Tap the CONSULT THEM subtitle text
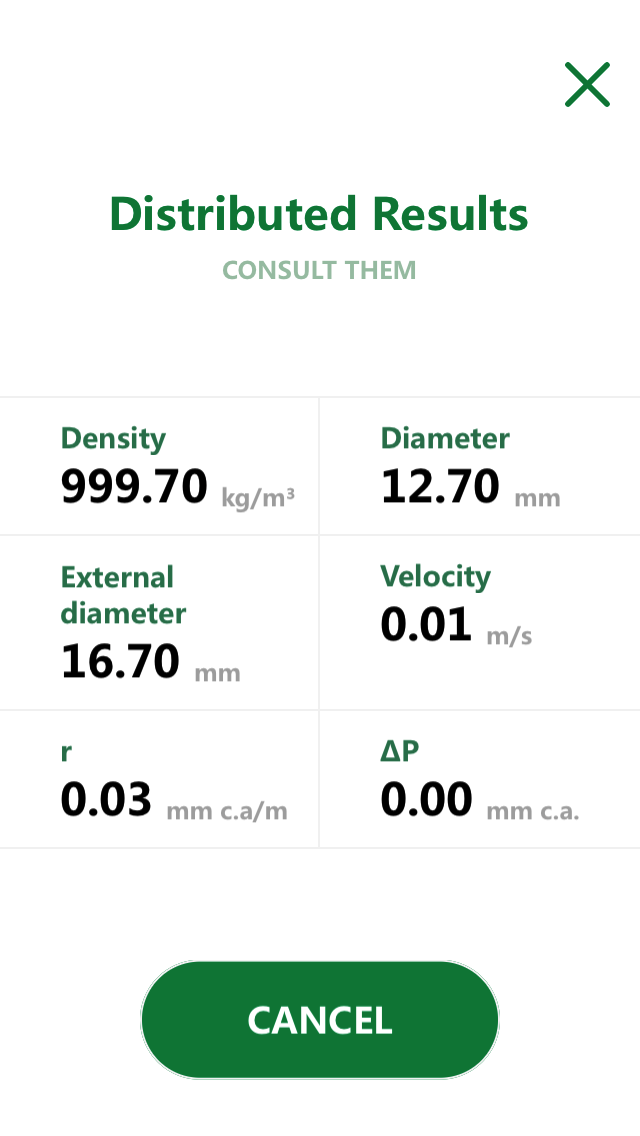The height and width of the screenshot is (1136, 640). (x=319, y=270)
